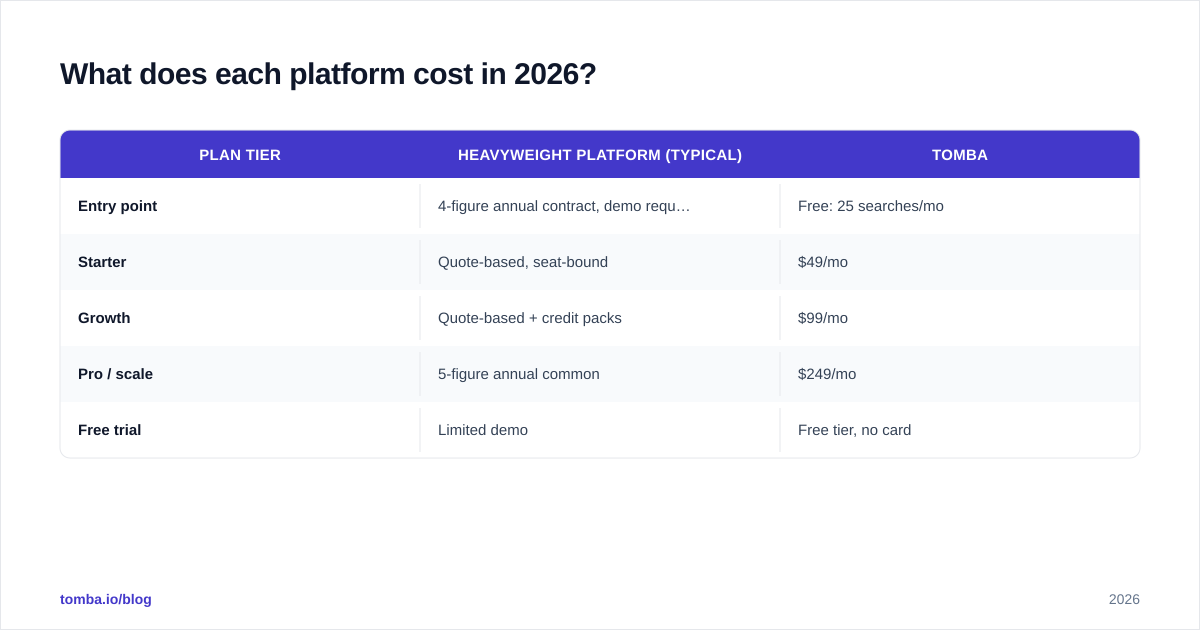This screenshot has height=630, width=1200.
Task: Click the Free tier, no card cell
Action: click(x=855, y=430)
